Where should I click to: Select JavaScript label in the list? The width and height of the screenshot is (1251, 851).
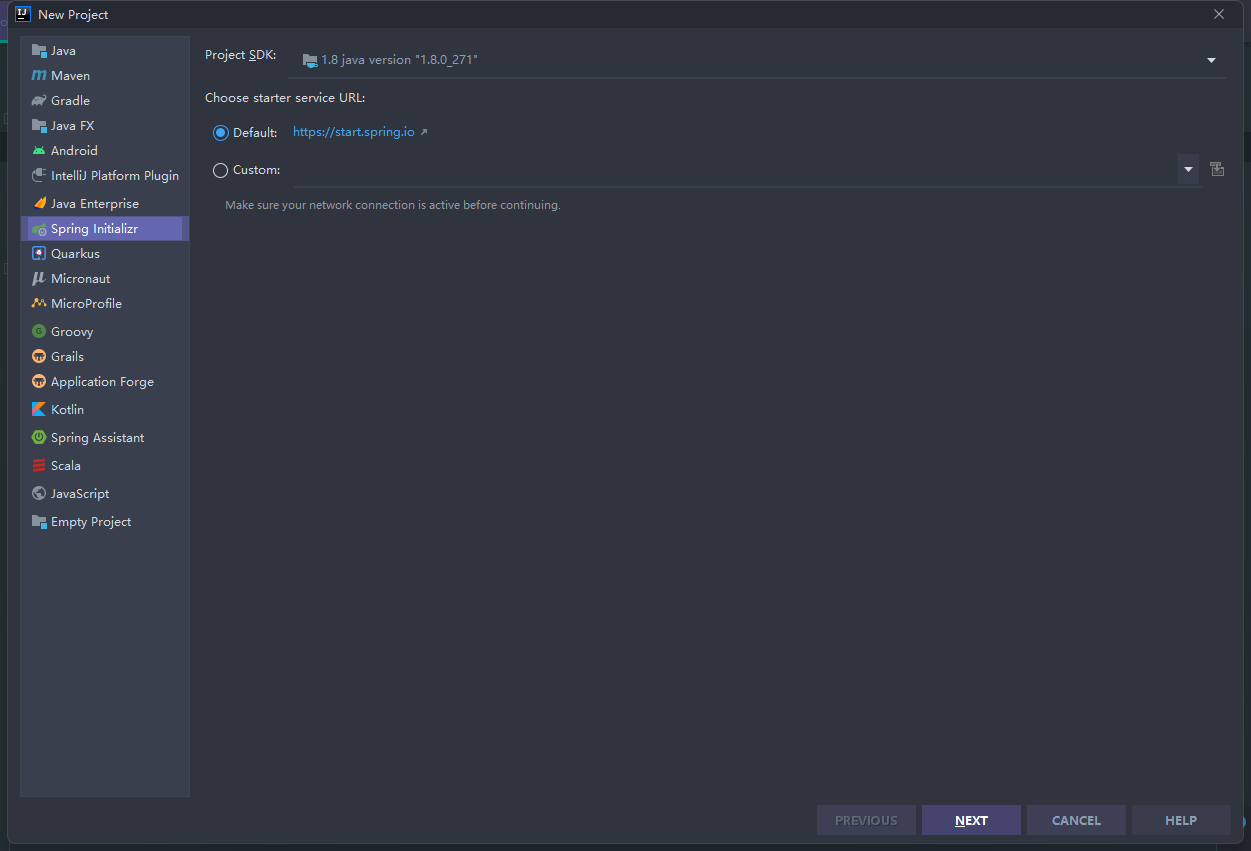coord(80,494)
